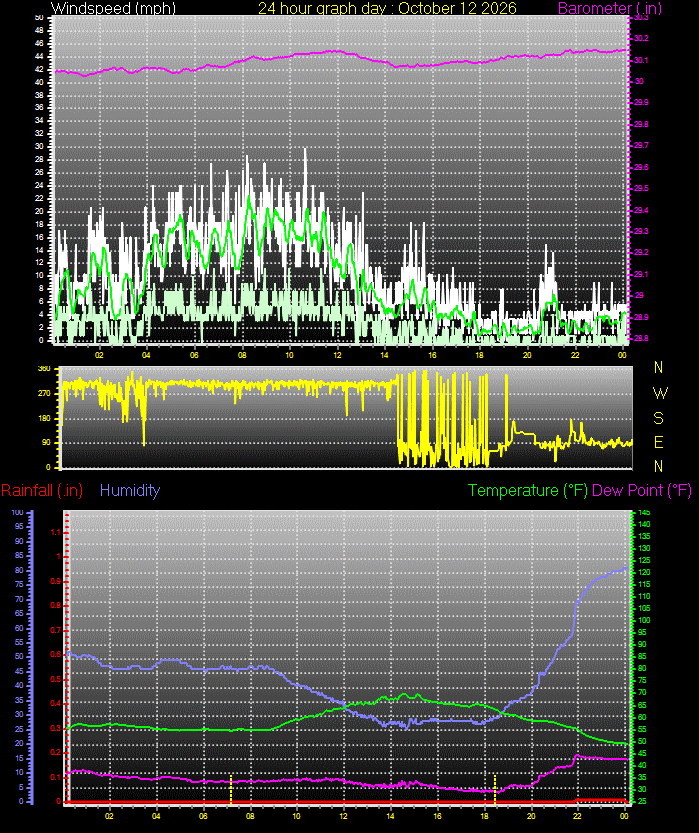Click the 14 hour label under windspeed graph
This screenshot has height=833, width=699.
[x=385, y=355]
